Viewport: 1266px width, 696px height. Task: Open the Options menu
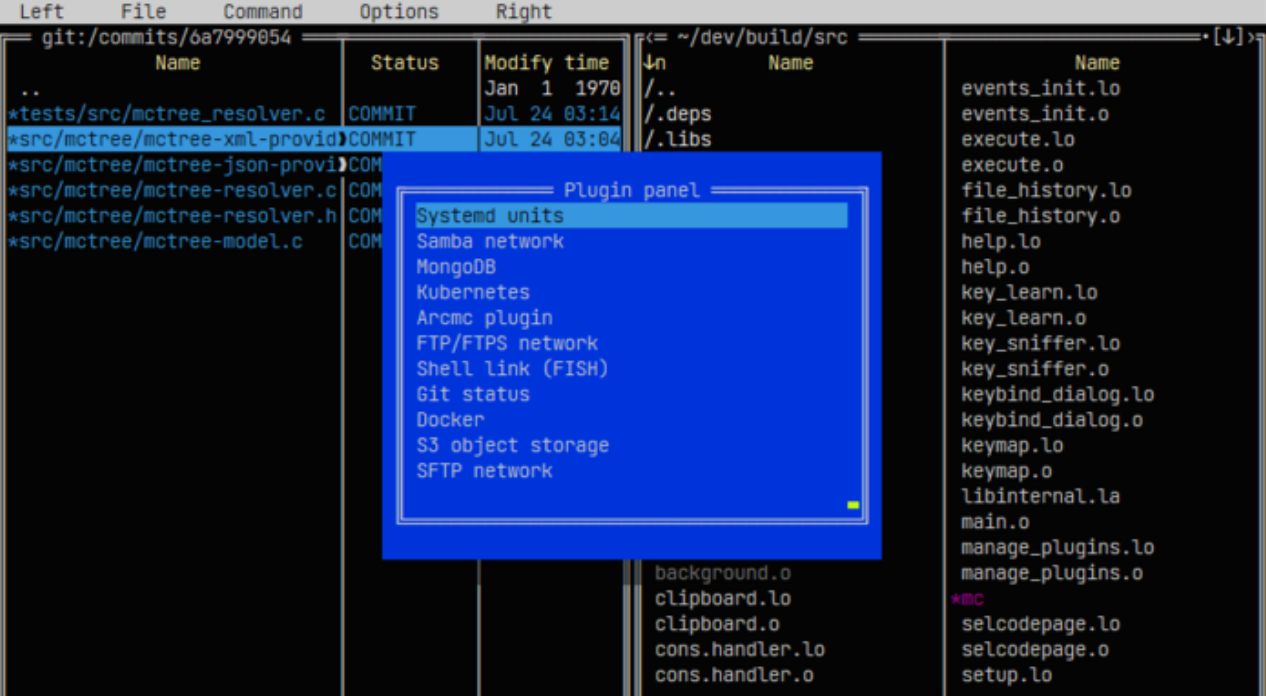[x=399, y=12]
